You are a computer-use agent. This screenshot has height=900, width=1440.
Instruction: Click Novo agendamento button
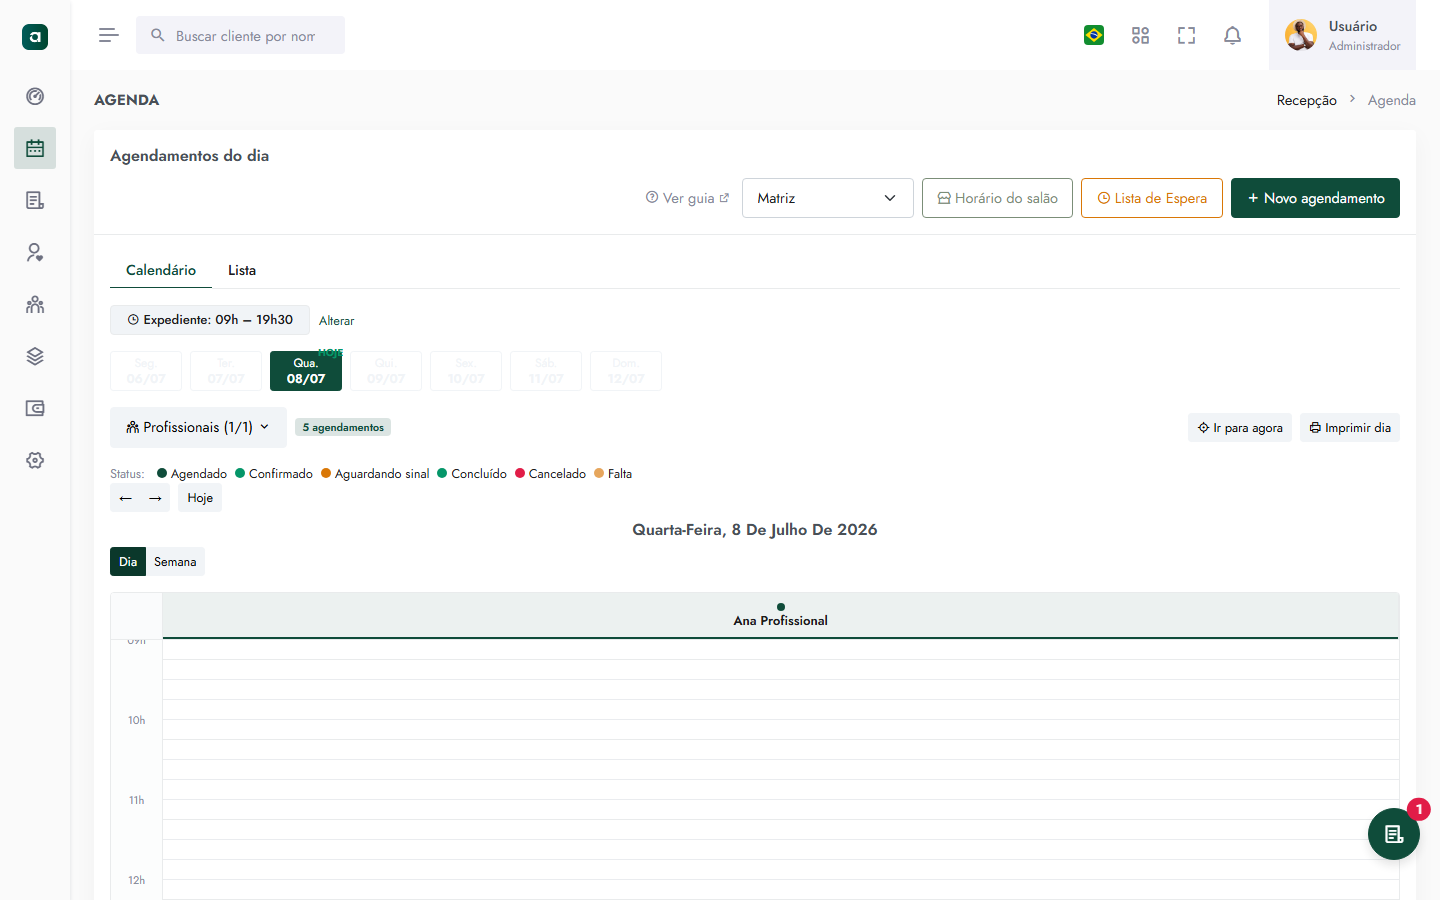pos(1315,198)
